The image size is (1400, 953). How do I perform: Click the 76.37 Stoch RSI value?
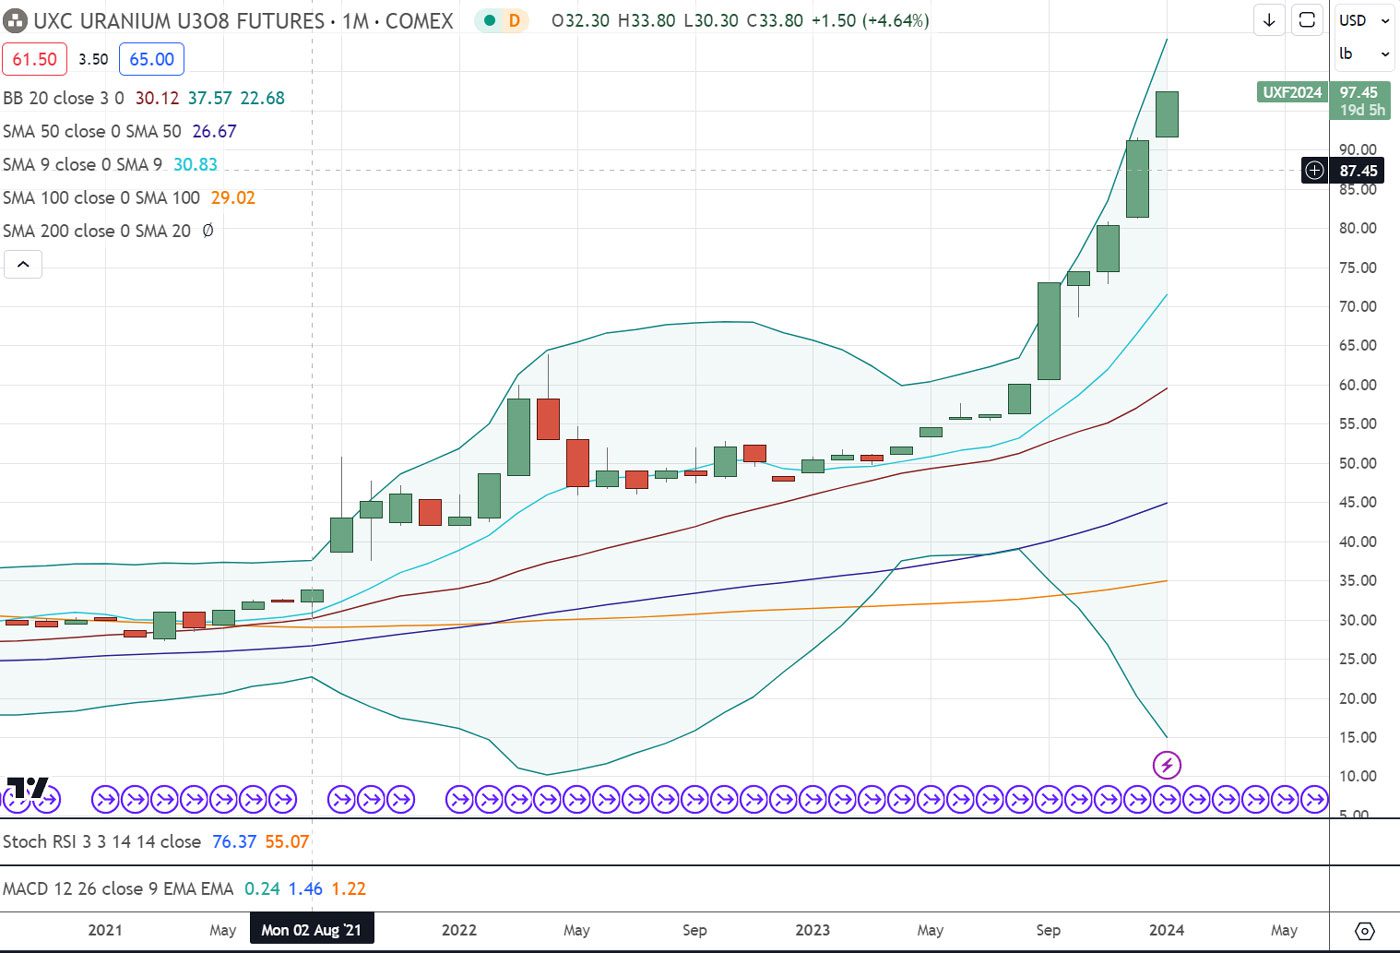click(x=234, y=842)
